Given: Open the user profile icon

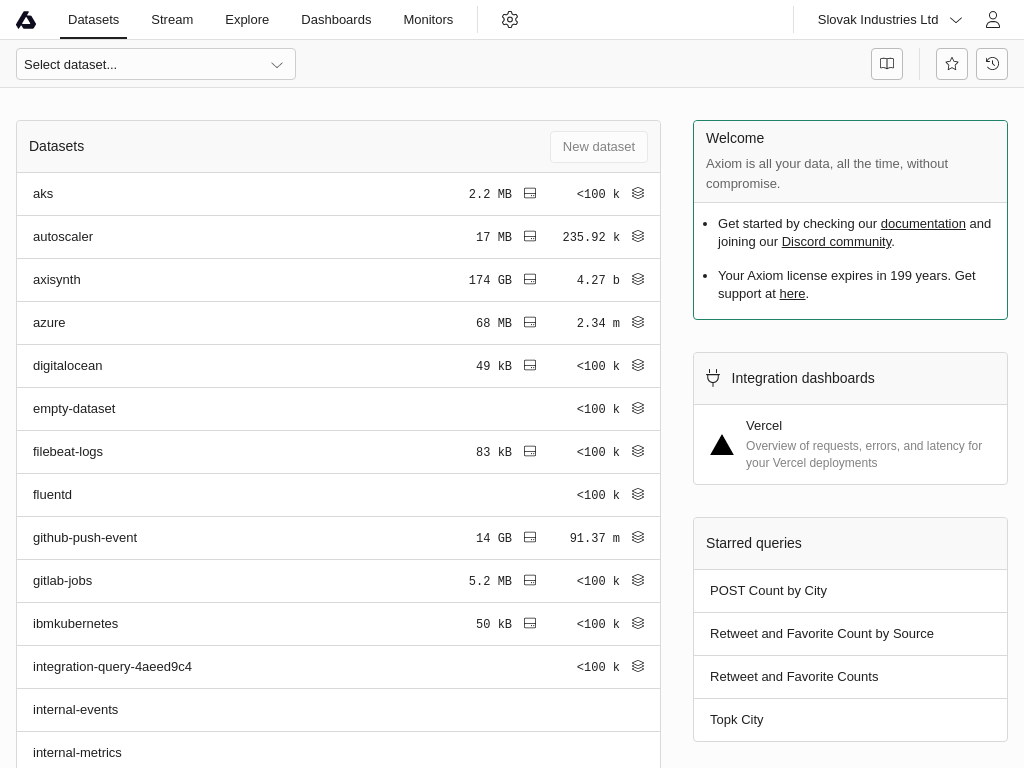Looking at the screenshot, I should point(992,20).
